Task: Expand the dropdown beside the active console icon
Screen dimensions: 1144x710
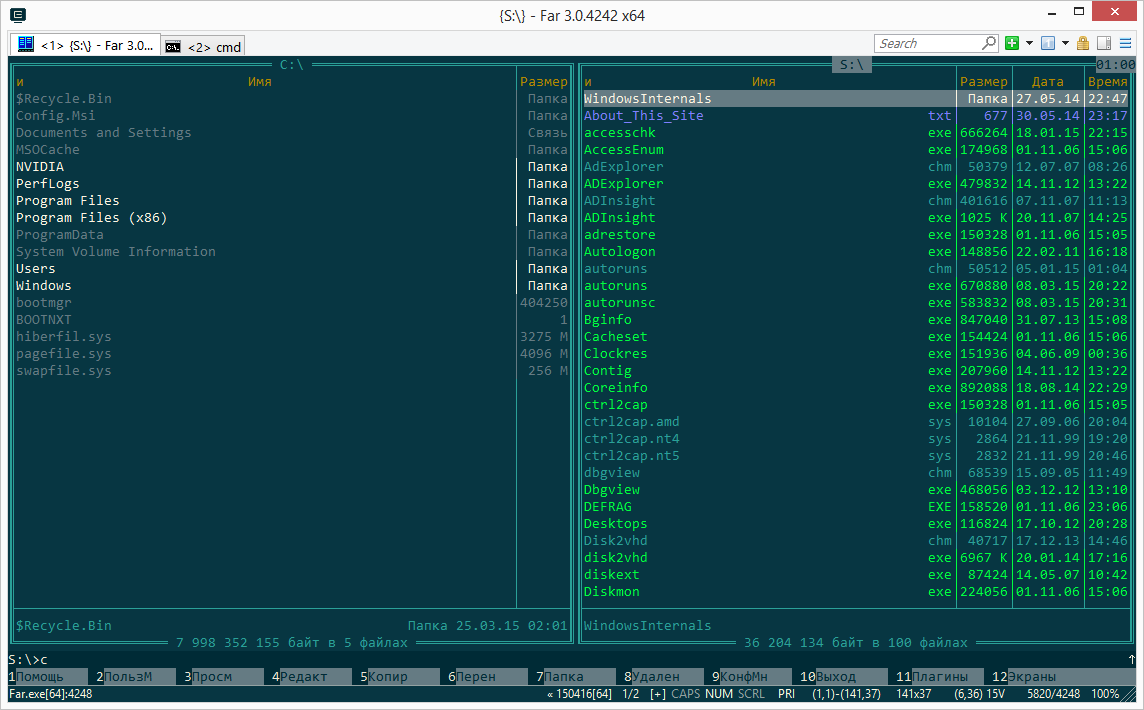Action: [x=1064, y=43]
